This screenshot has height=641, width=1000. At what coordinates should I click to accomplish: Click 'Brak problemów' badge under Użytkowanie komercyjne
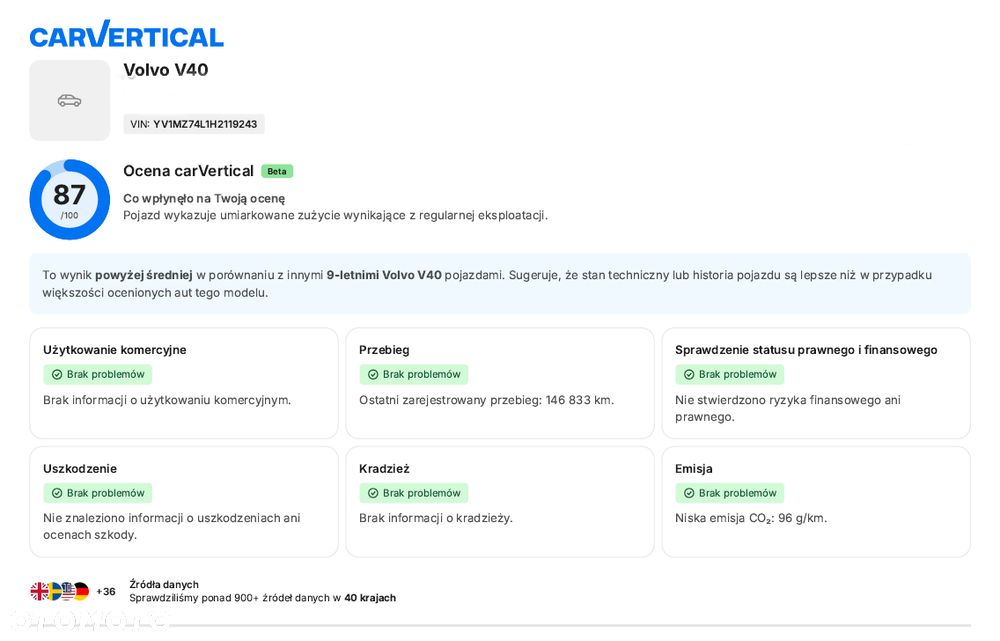pos(98,374)
